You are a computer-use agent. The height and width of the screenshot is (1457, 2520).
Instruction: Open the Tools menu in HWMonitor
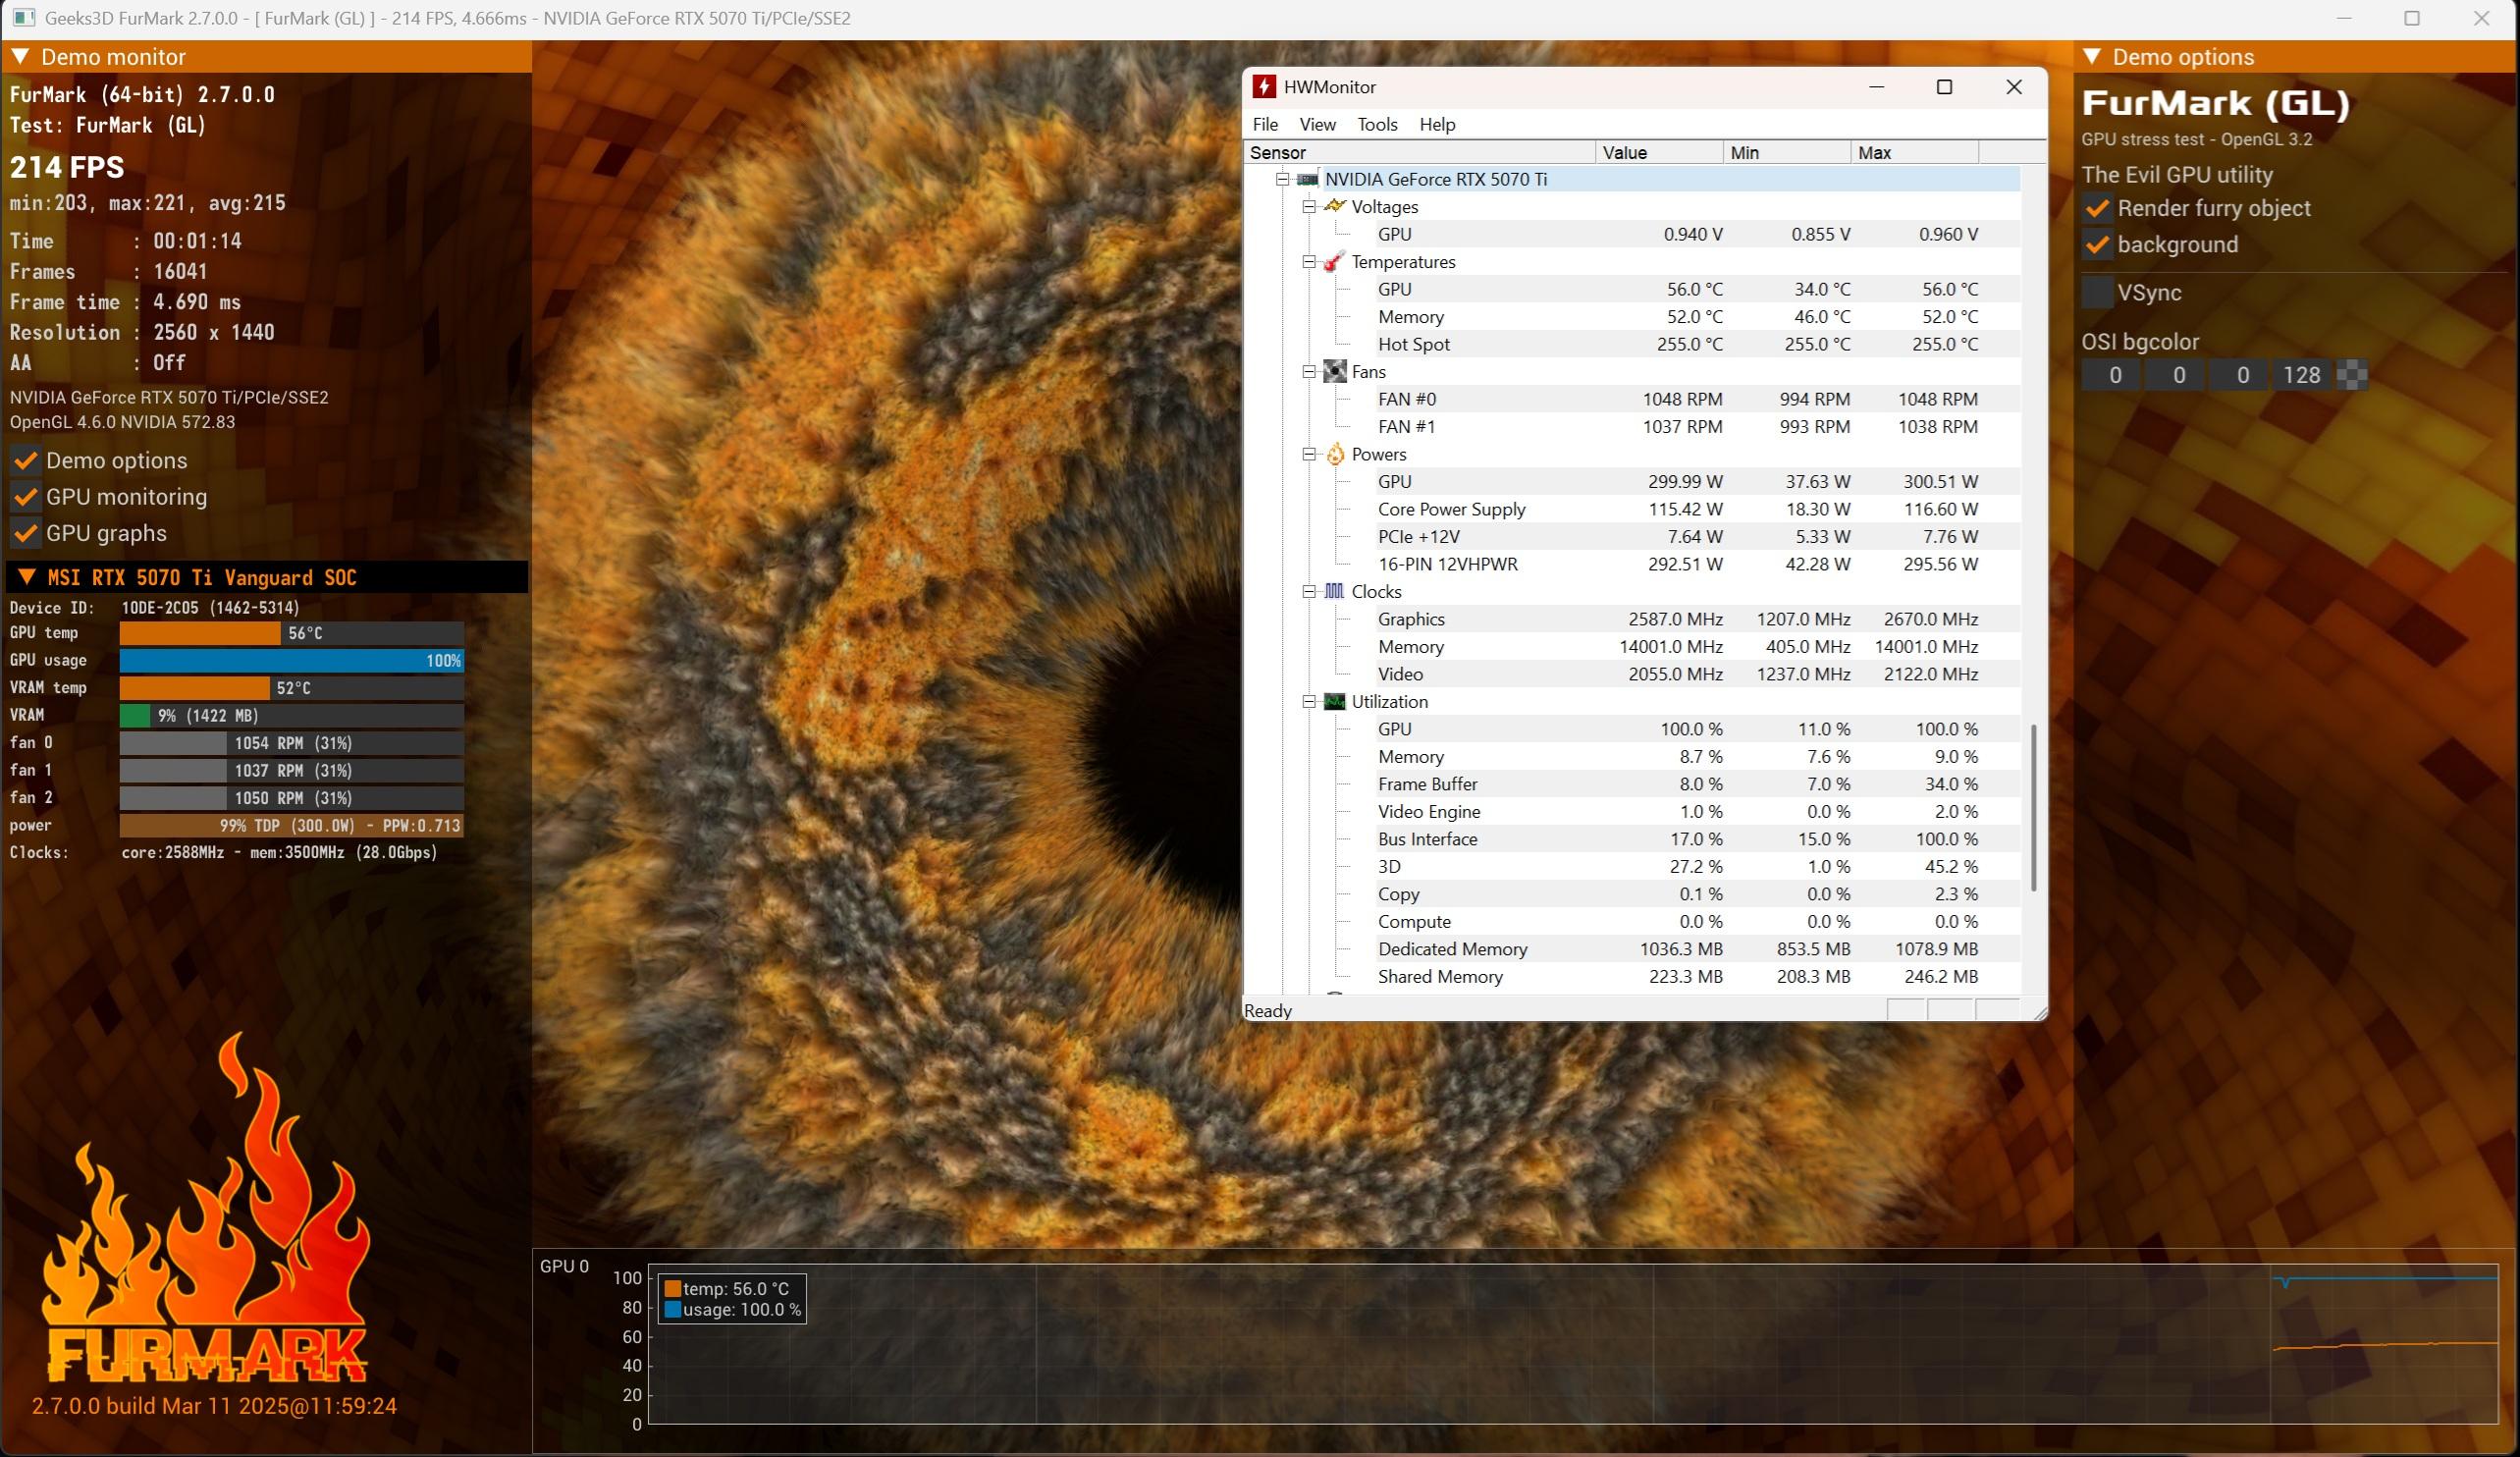[x=1376, y=125]
